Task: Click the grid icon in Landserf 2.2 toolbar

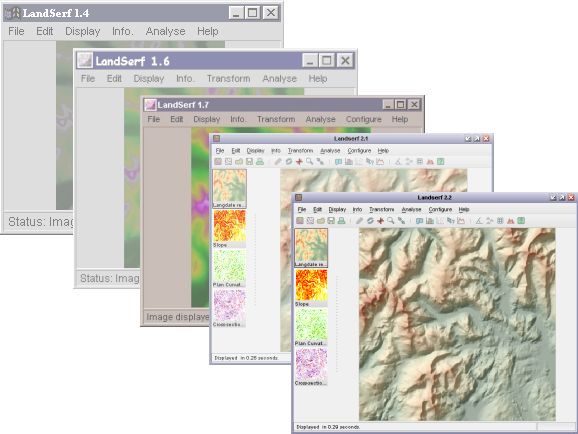Action: 500,221
